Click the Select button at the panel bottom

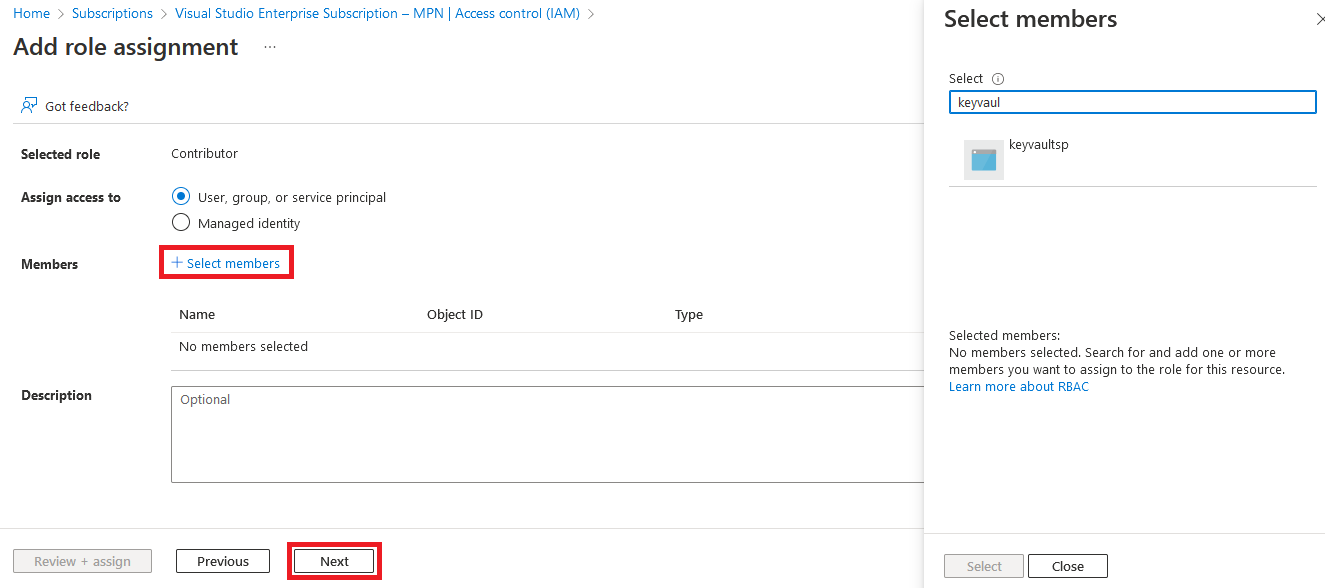[x=984, y=566]
